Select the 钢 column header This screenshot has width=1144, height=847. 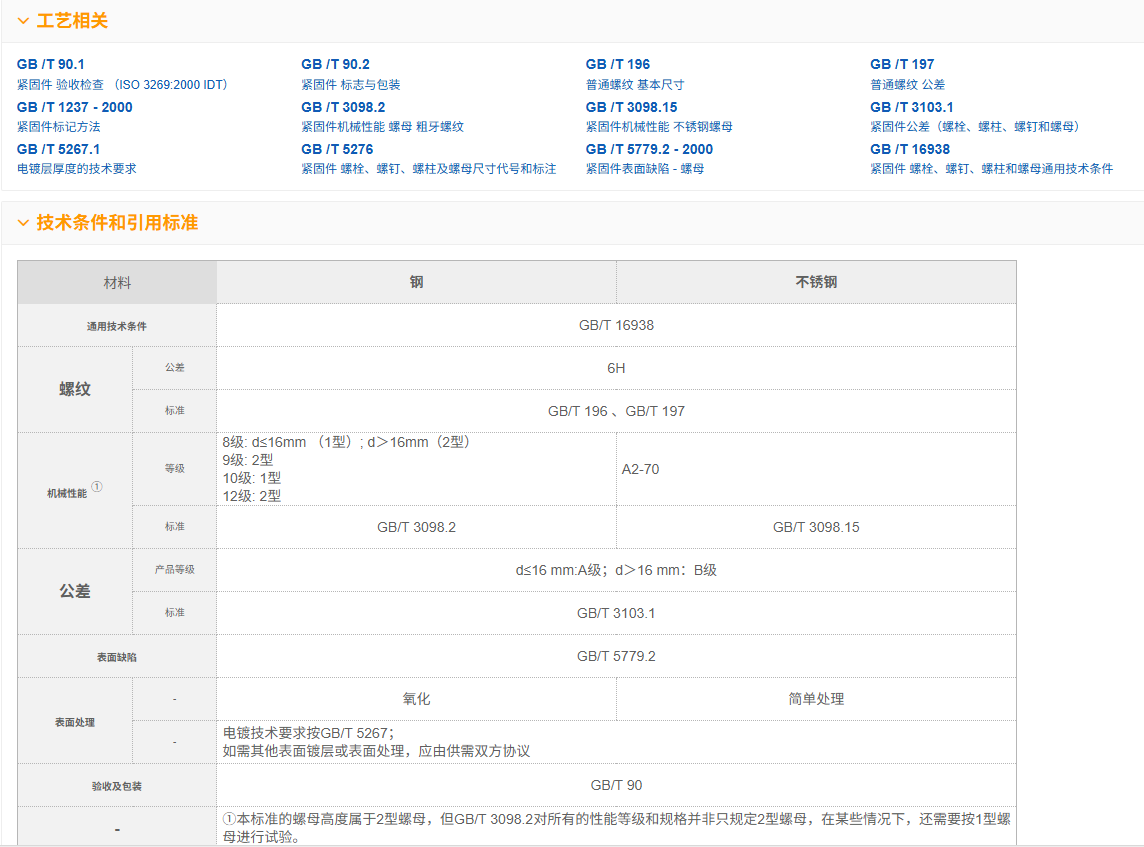[x=416, y=282]
